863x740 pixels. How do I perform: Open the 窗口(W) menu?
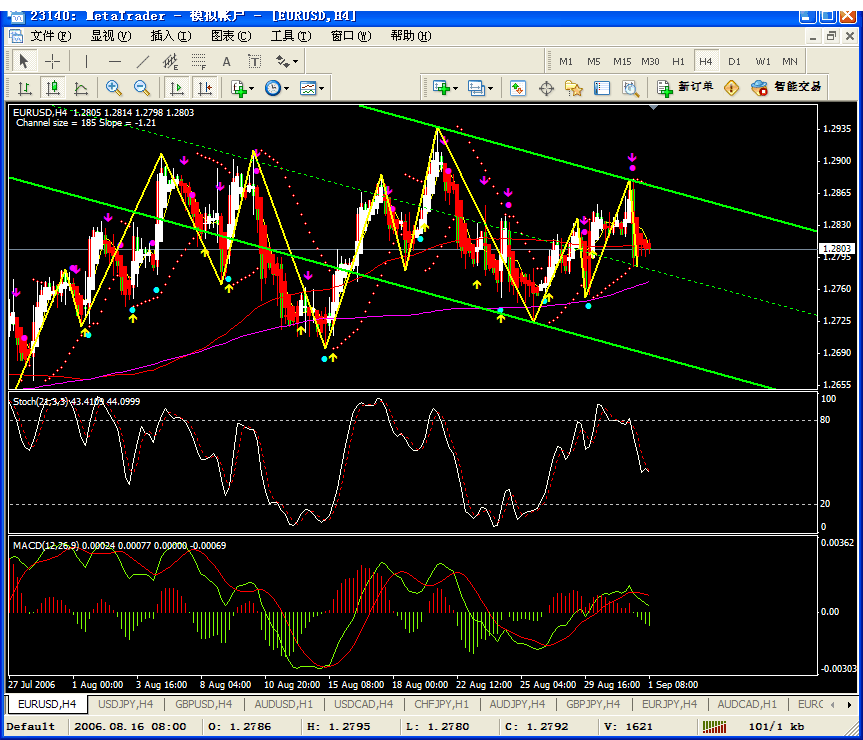351,36
